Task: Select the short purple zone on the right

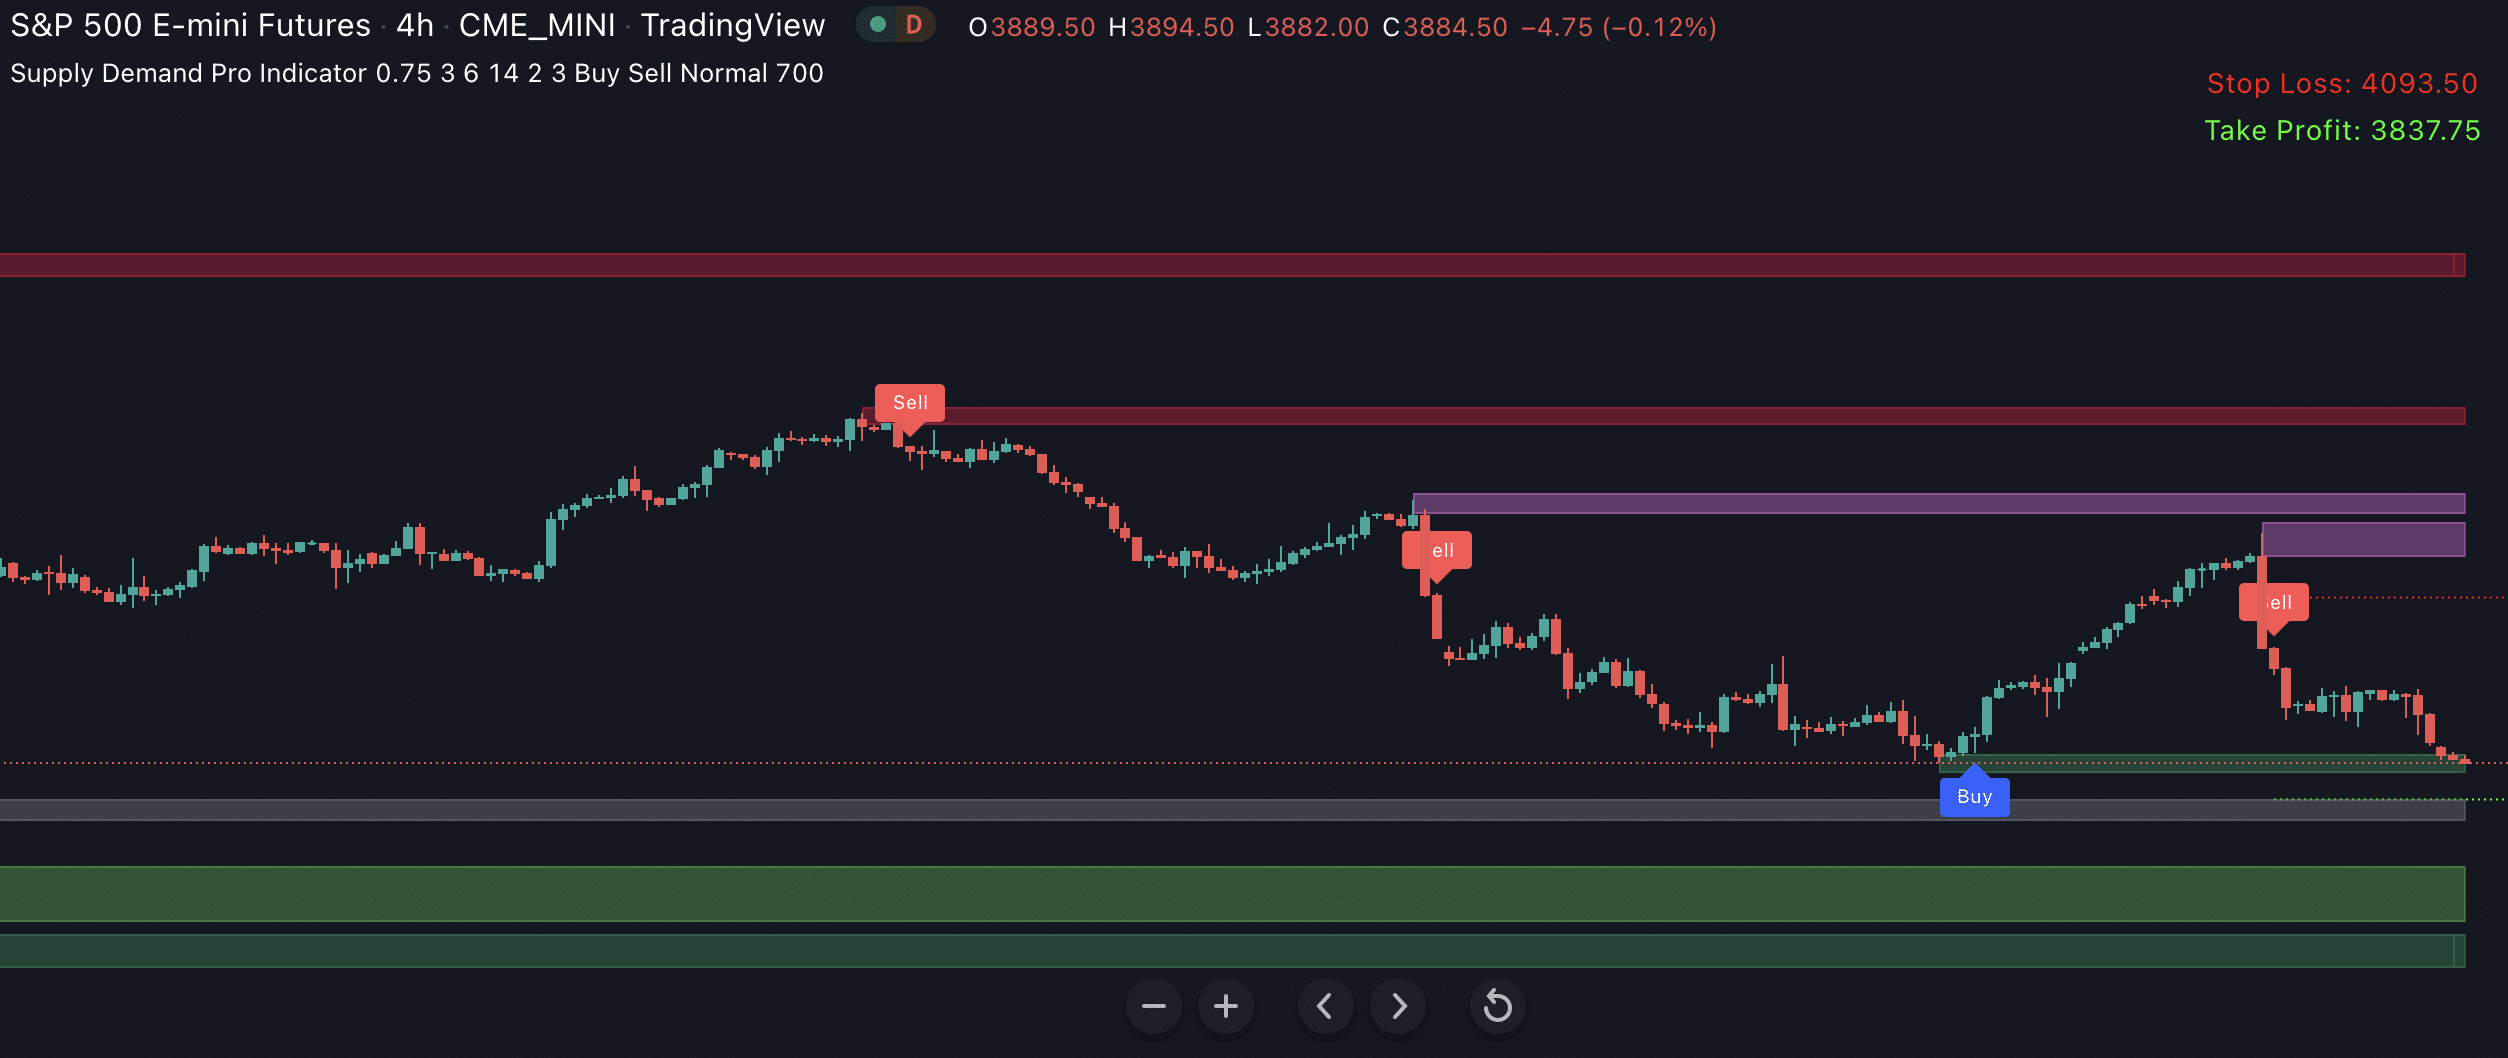Action: pyautogui.click(x=2363, y=539)
